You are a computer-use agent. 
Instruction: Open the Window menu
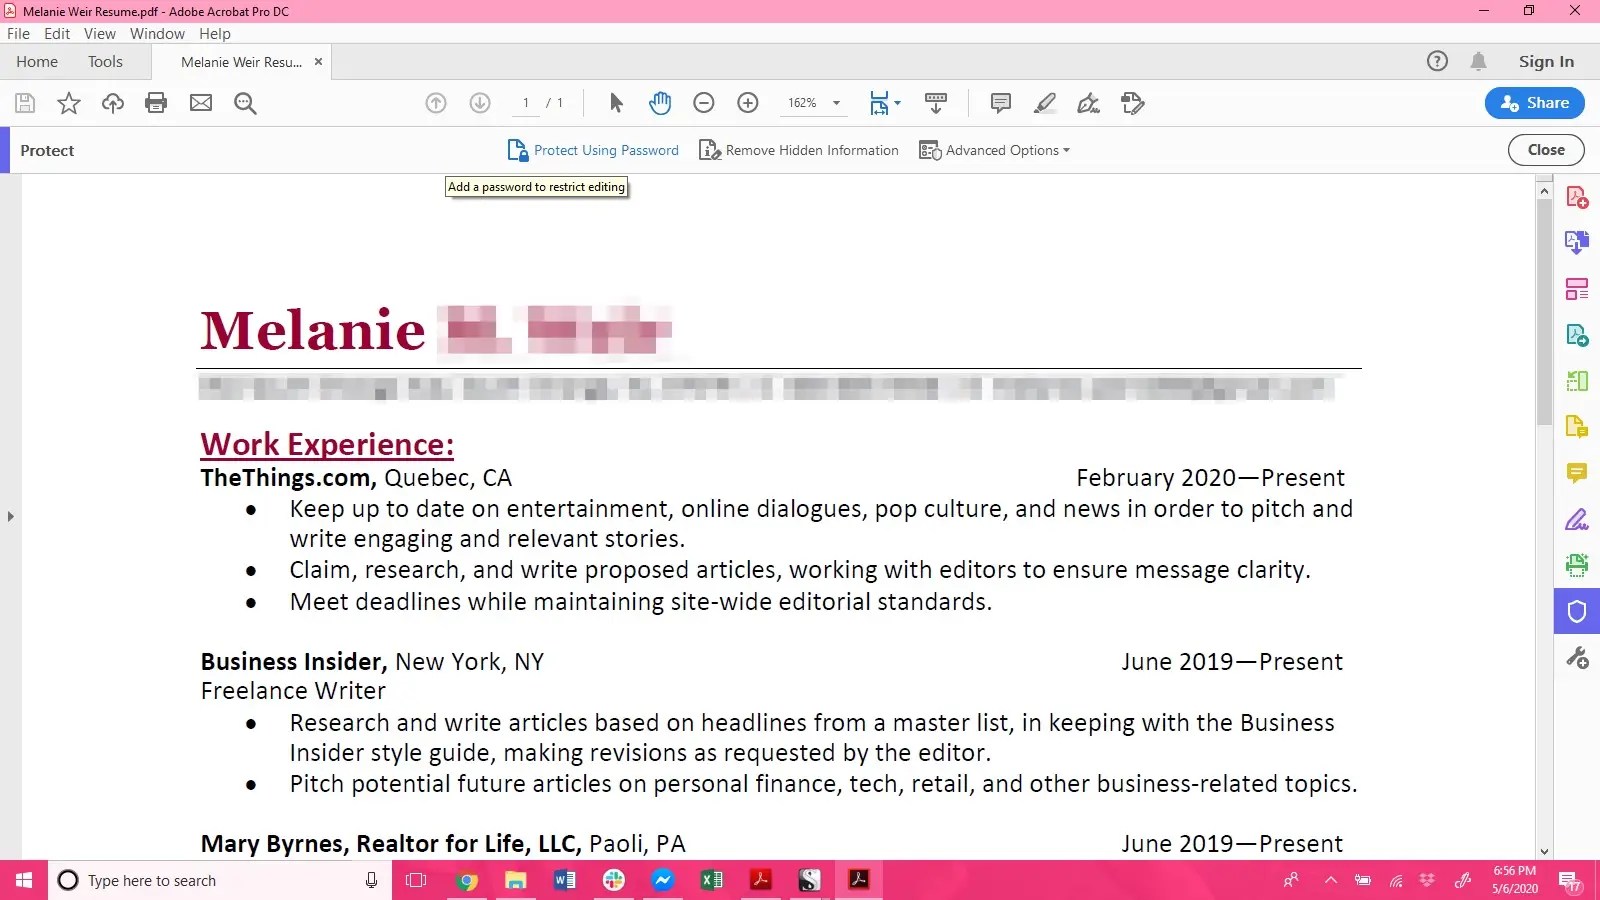click(157, 34)
